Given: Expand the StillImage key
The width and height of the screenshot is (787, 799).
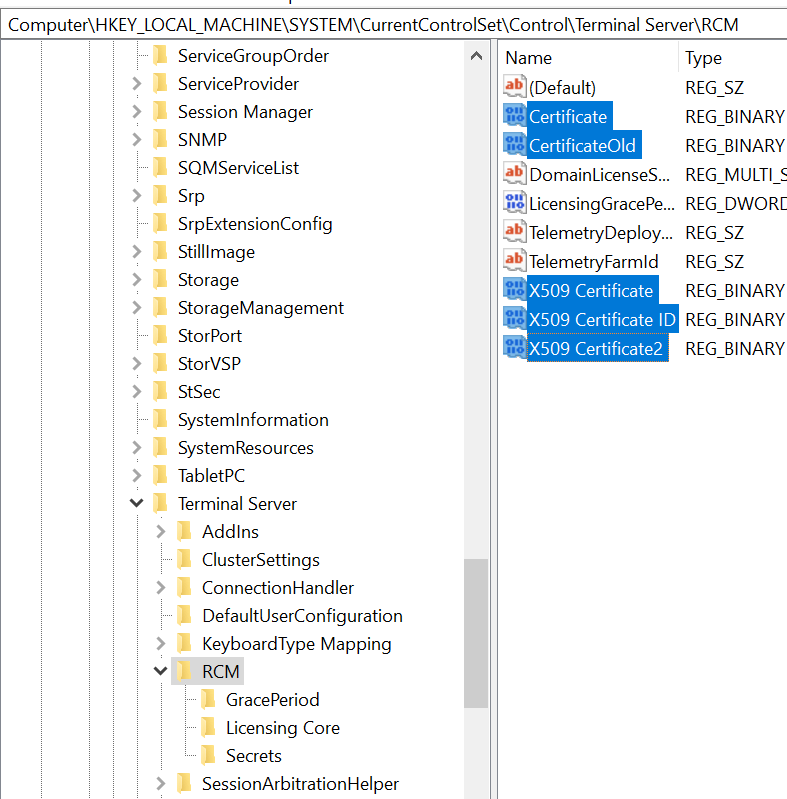Looking at the screenshot, I should (137, 252).
